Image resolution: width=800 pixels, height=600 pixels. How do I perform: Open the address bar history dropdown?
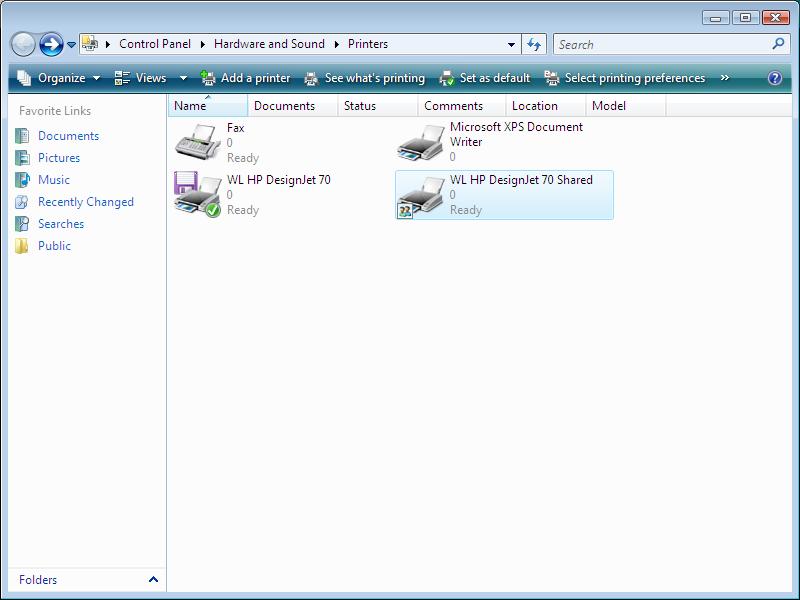pos(511,45)
